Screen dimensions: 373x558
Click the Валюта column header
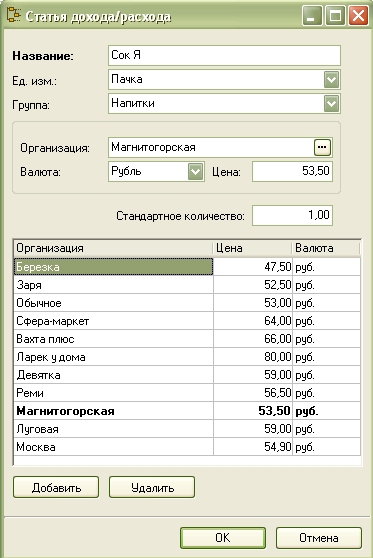click(326, 248)
